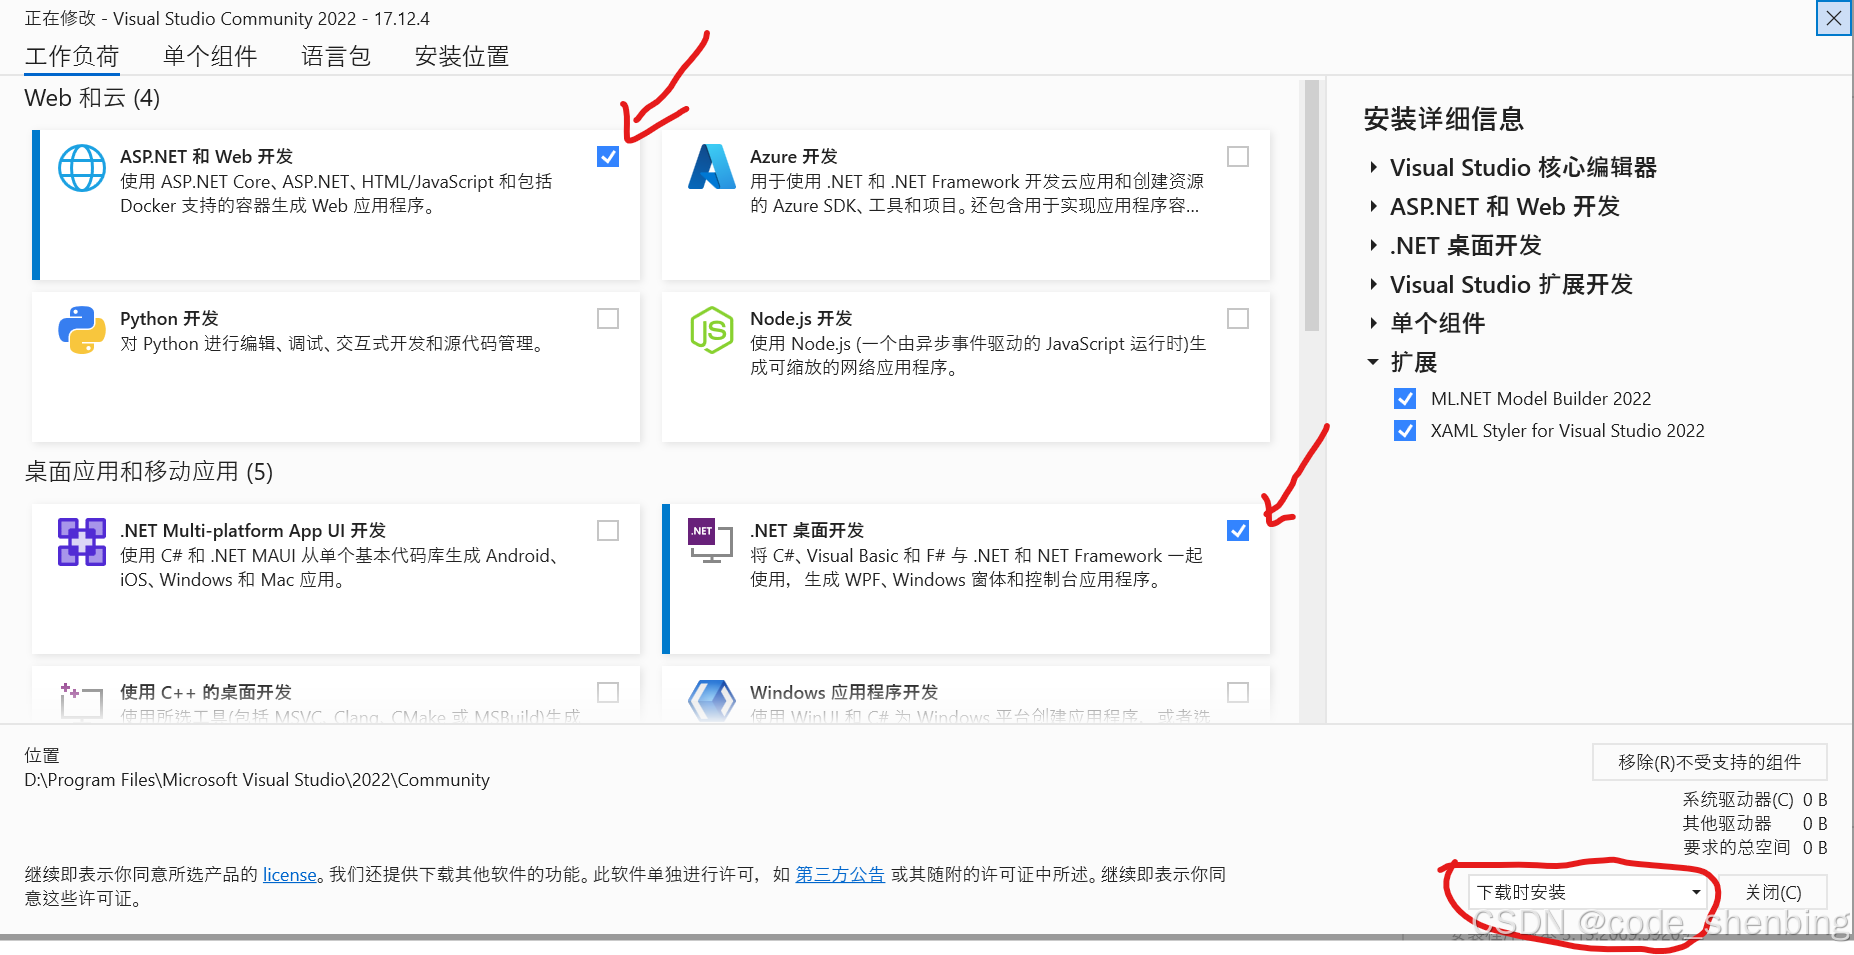Image resolution: width=1854 pixels, height=955 pixels.
Task: Switch to the 工作负荷 tab
Action: (72, 57)
